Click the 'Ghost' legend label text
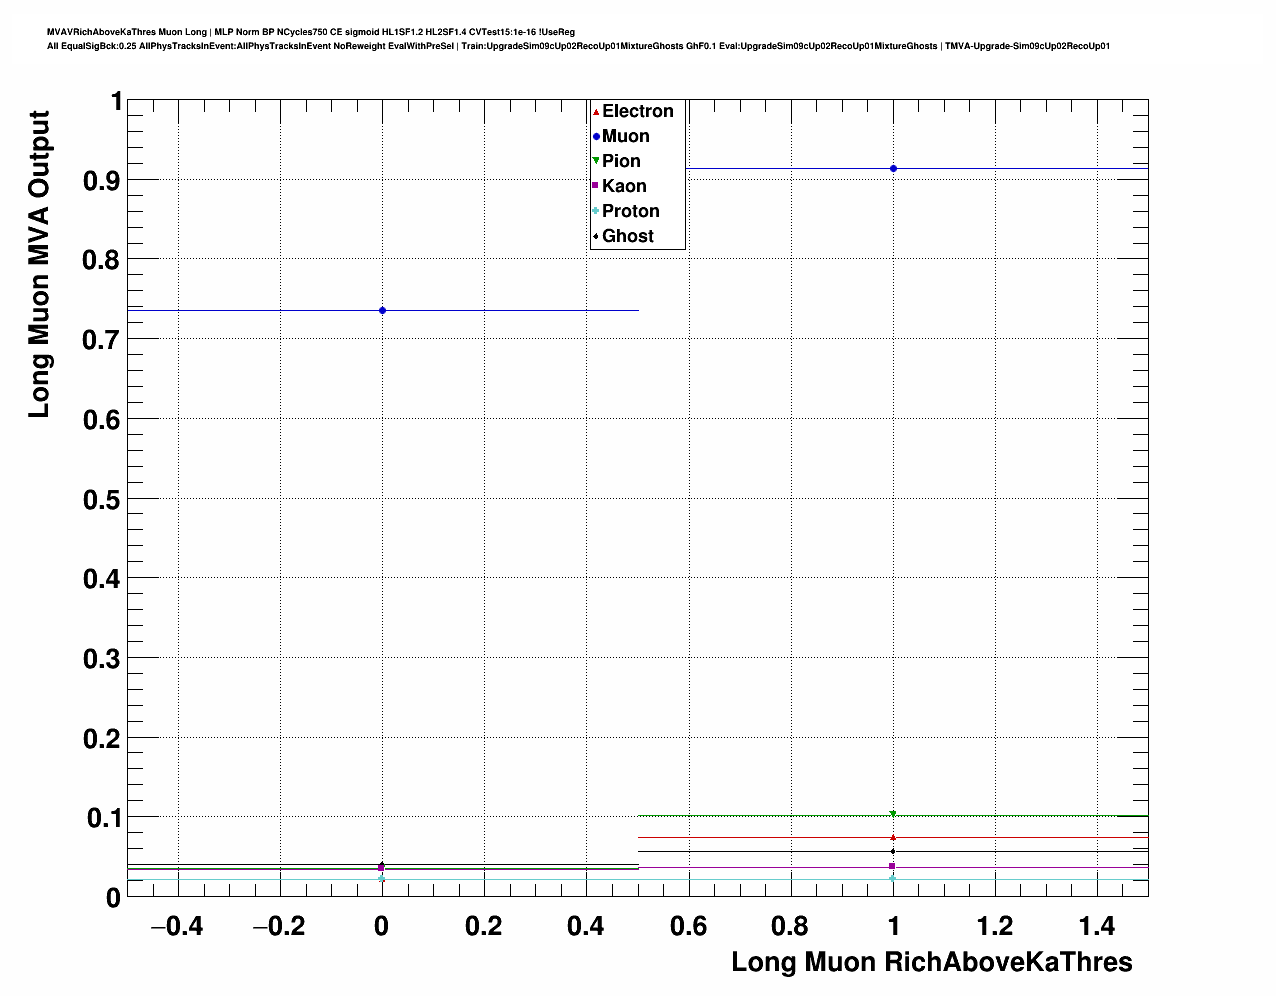The image size is (1276, 996). 627,236
